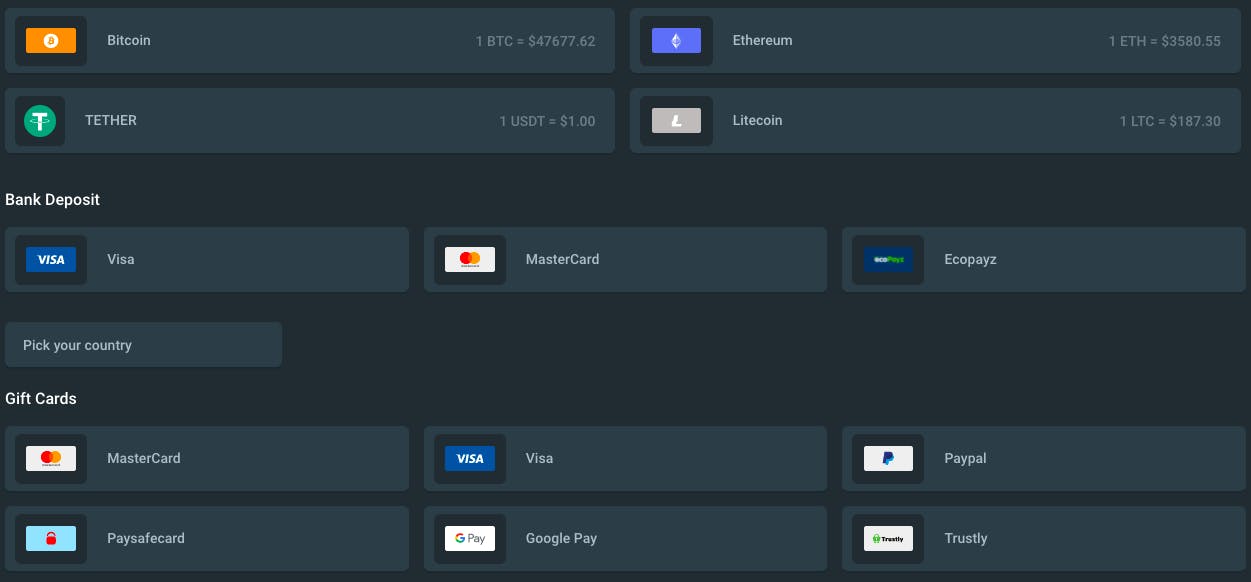Select the MasterCard label under Bank Deposit
The image size is (1251, 582).
click(x=562, y=260)
